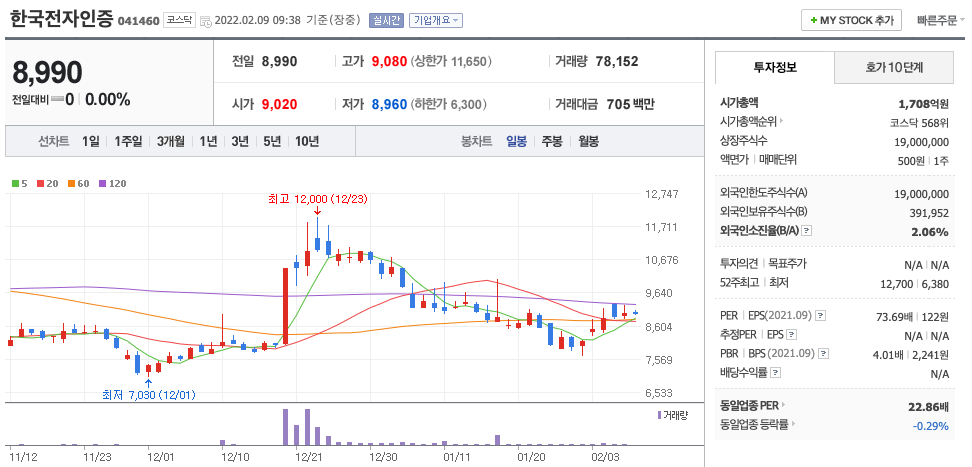The width and height of the screenshot is (972, 467).
Task: Select the 1주일 line chart period
Action: 128,141
